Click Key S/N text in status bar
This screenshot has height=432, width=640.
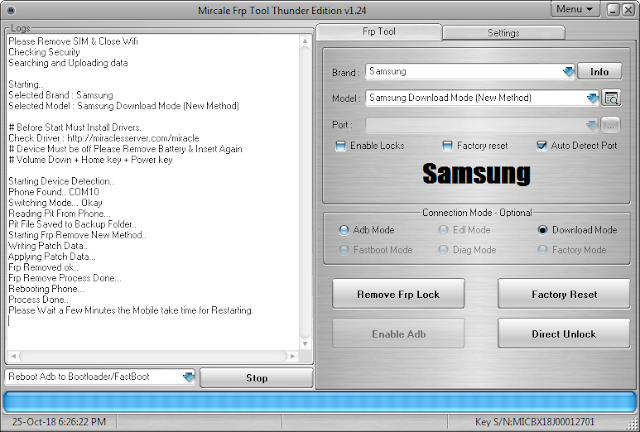click(x=535, y=422)
